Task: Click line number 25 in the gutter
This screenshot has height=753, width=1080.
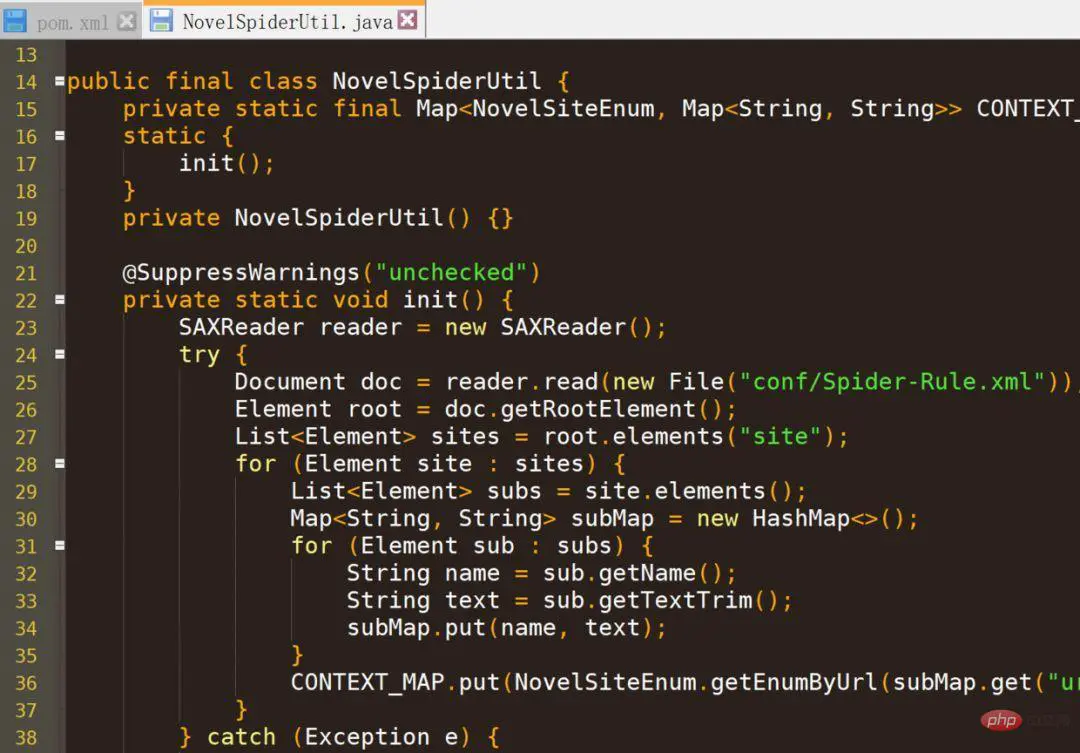Action: (x=26, y=382)
